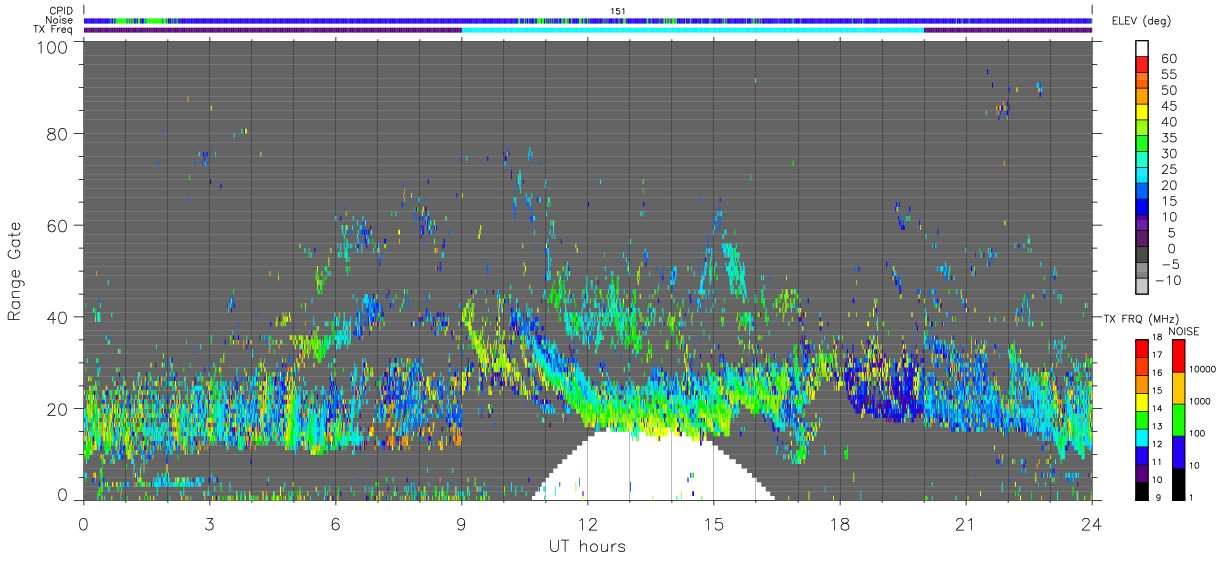This screenshot has width=1228, height=567.
Task: Pick the white top swatch of elevation colorbar
Action: click(1142, 49)
